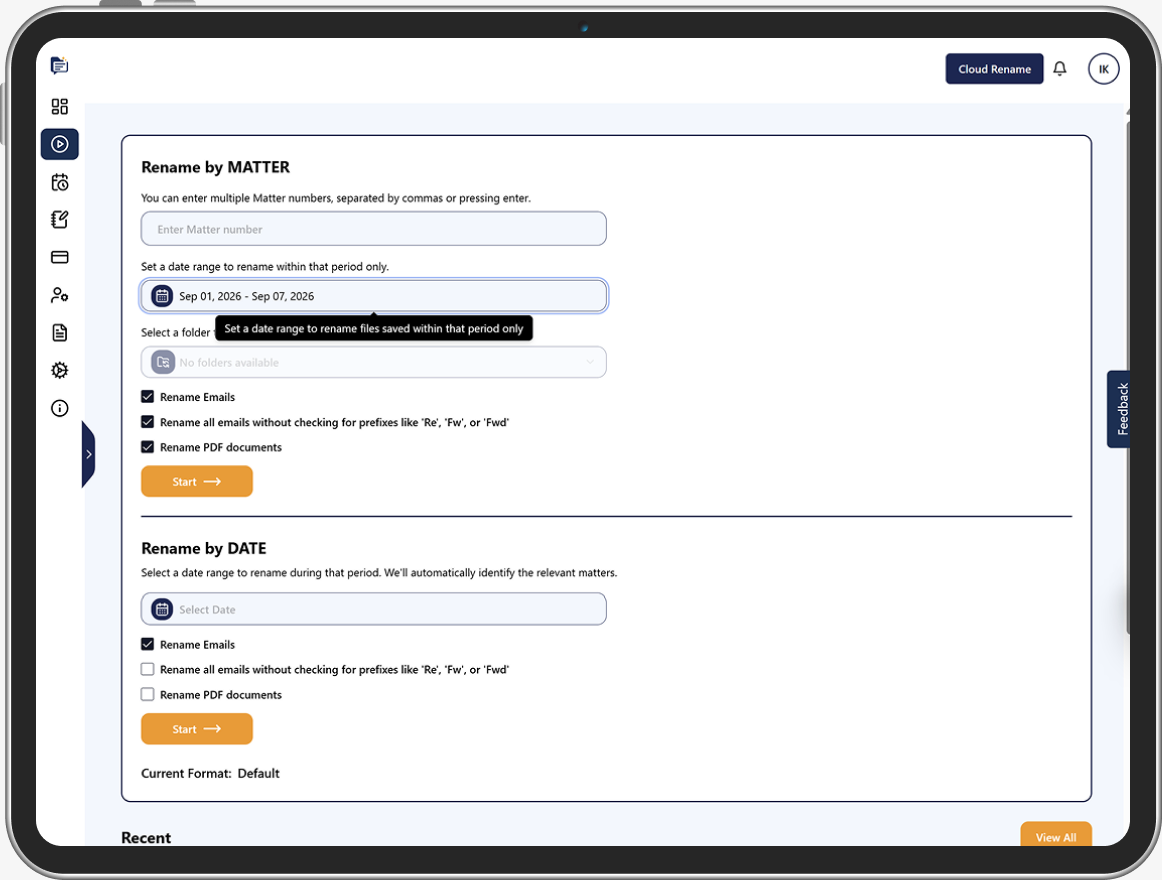The image size is (1162, 880).
Task: Select the play/rename icon in sidebar
Action: 59,144
